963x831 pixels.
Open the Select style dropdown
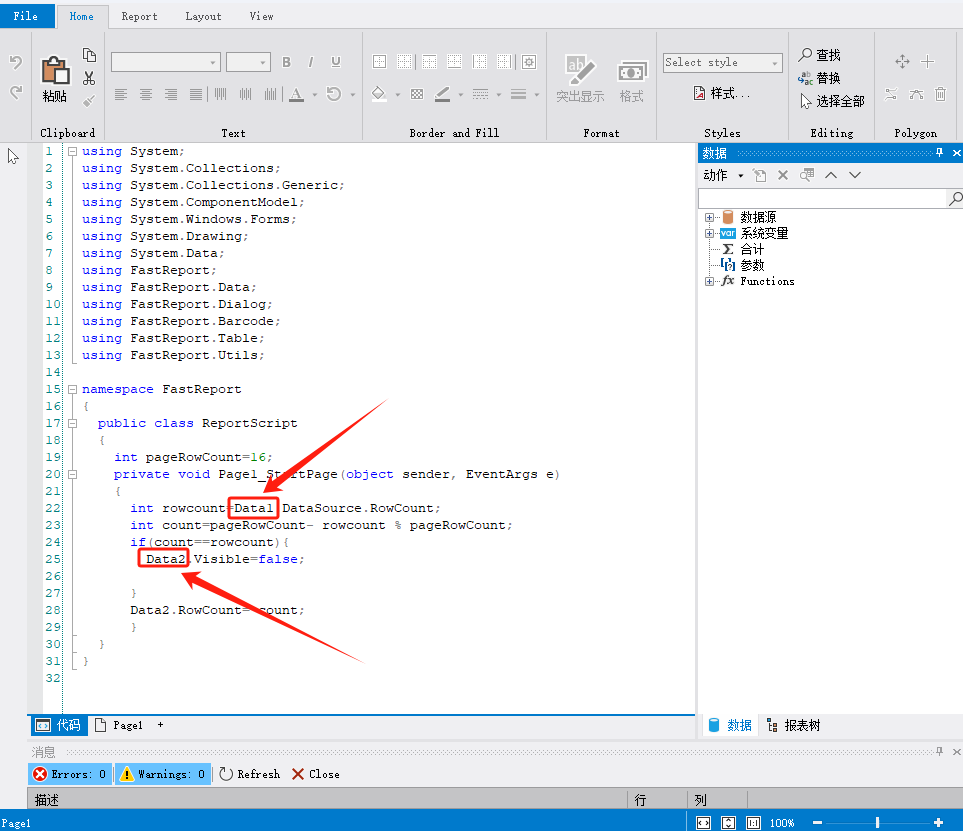pyautogui.click(x=723, y=63)
